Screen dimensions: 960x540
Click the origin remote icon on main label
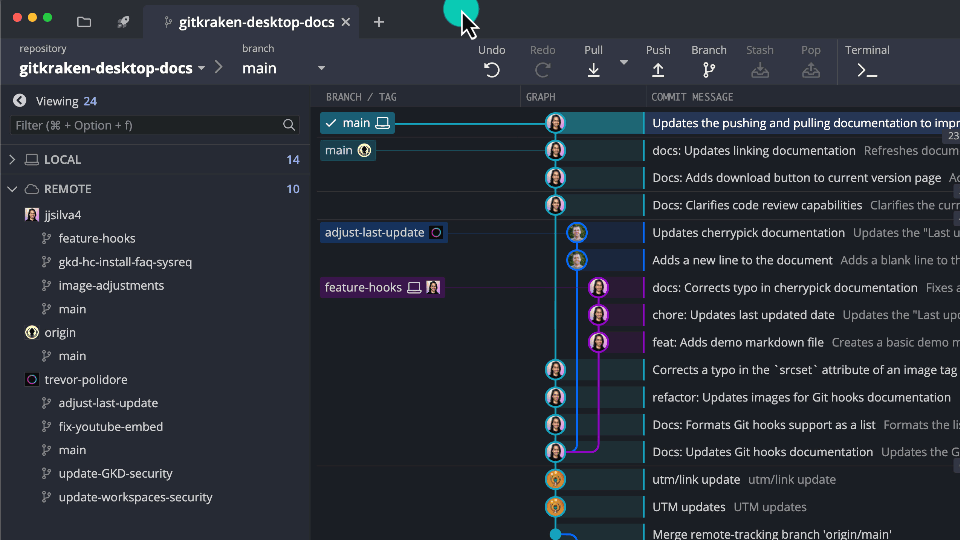(x=364, y=151)
